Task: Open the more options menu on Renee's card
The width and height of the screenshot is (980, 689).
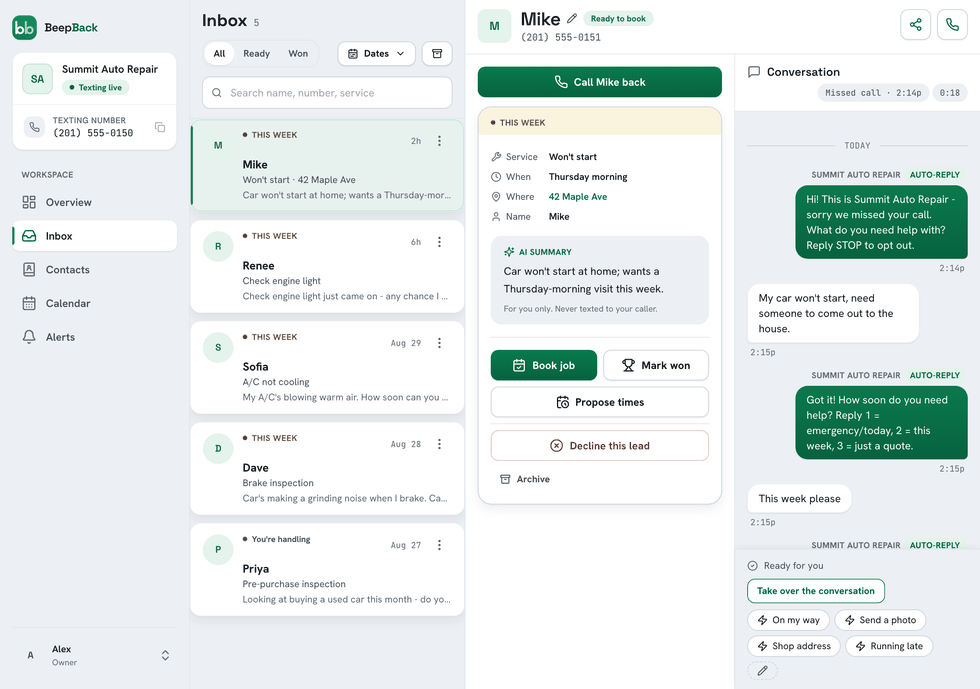Action: point(439,242)
